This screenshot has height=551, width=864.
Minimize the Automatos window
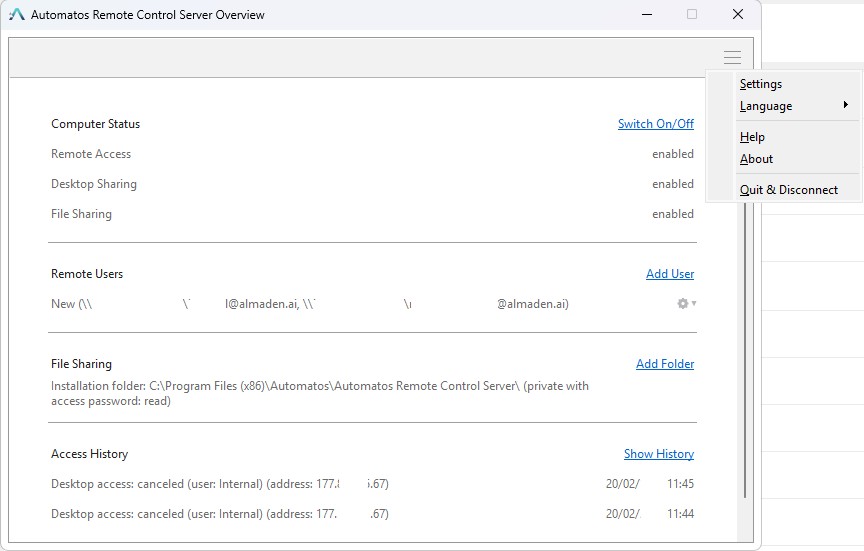pos(647,14)
